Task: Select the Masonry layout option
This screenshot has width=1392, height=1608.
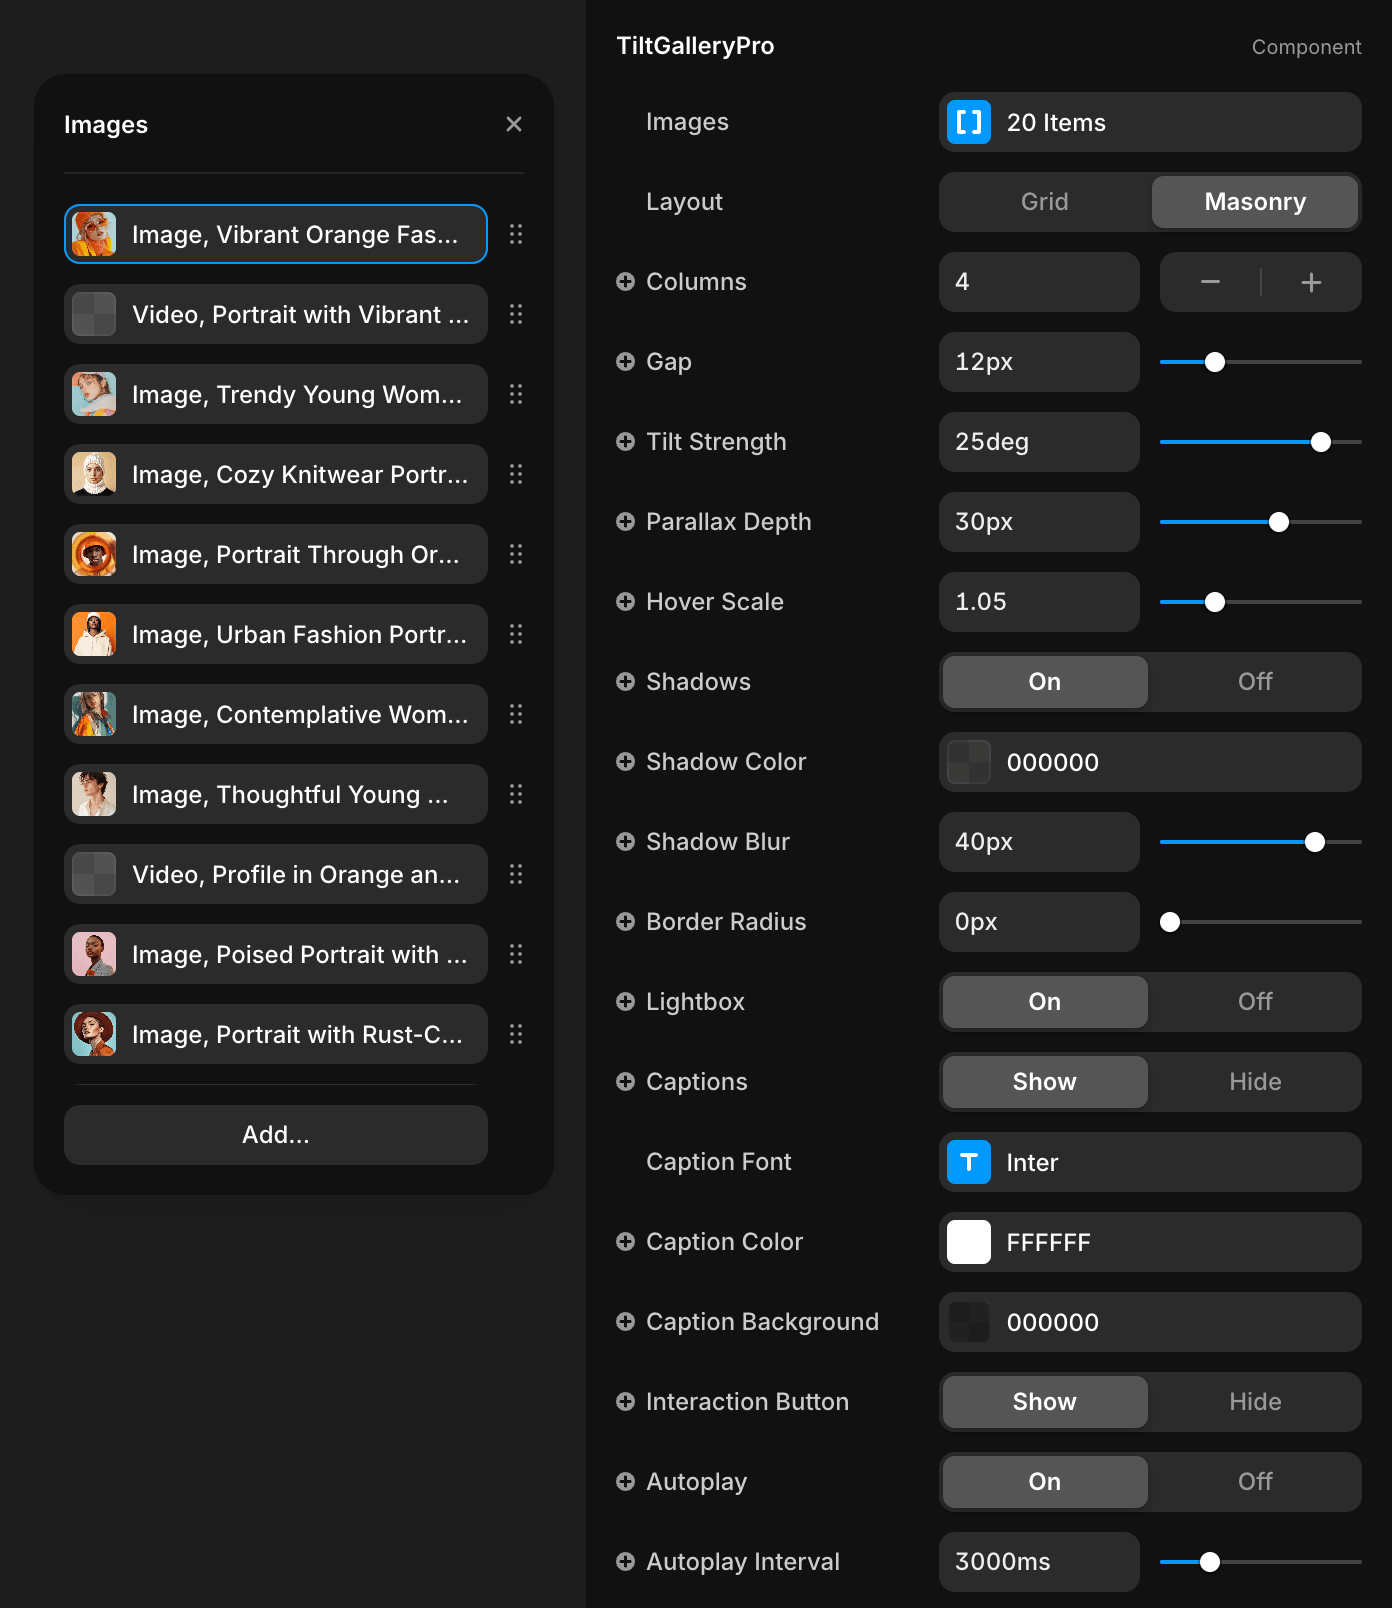Action: click(1254, 202)
